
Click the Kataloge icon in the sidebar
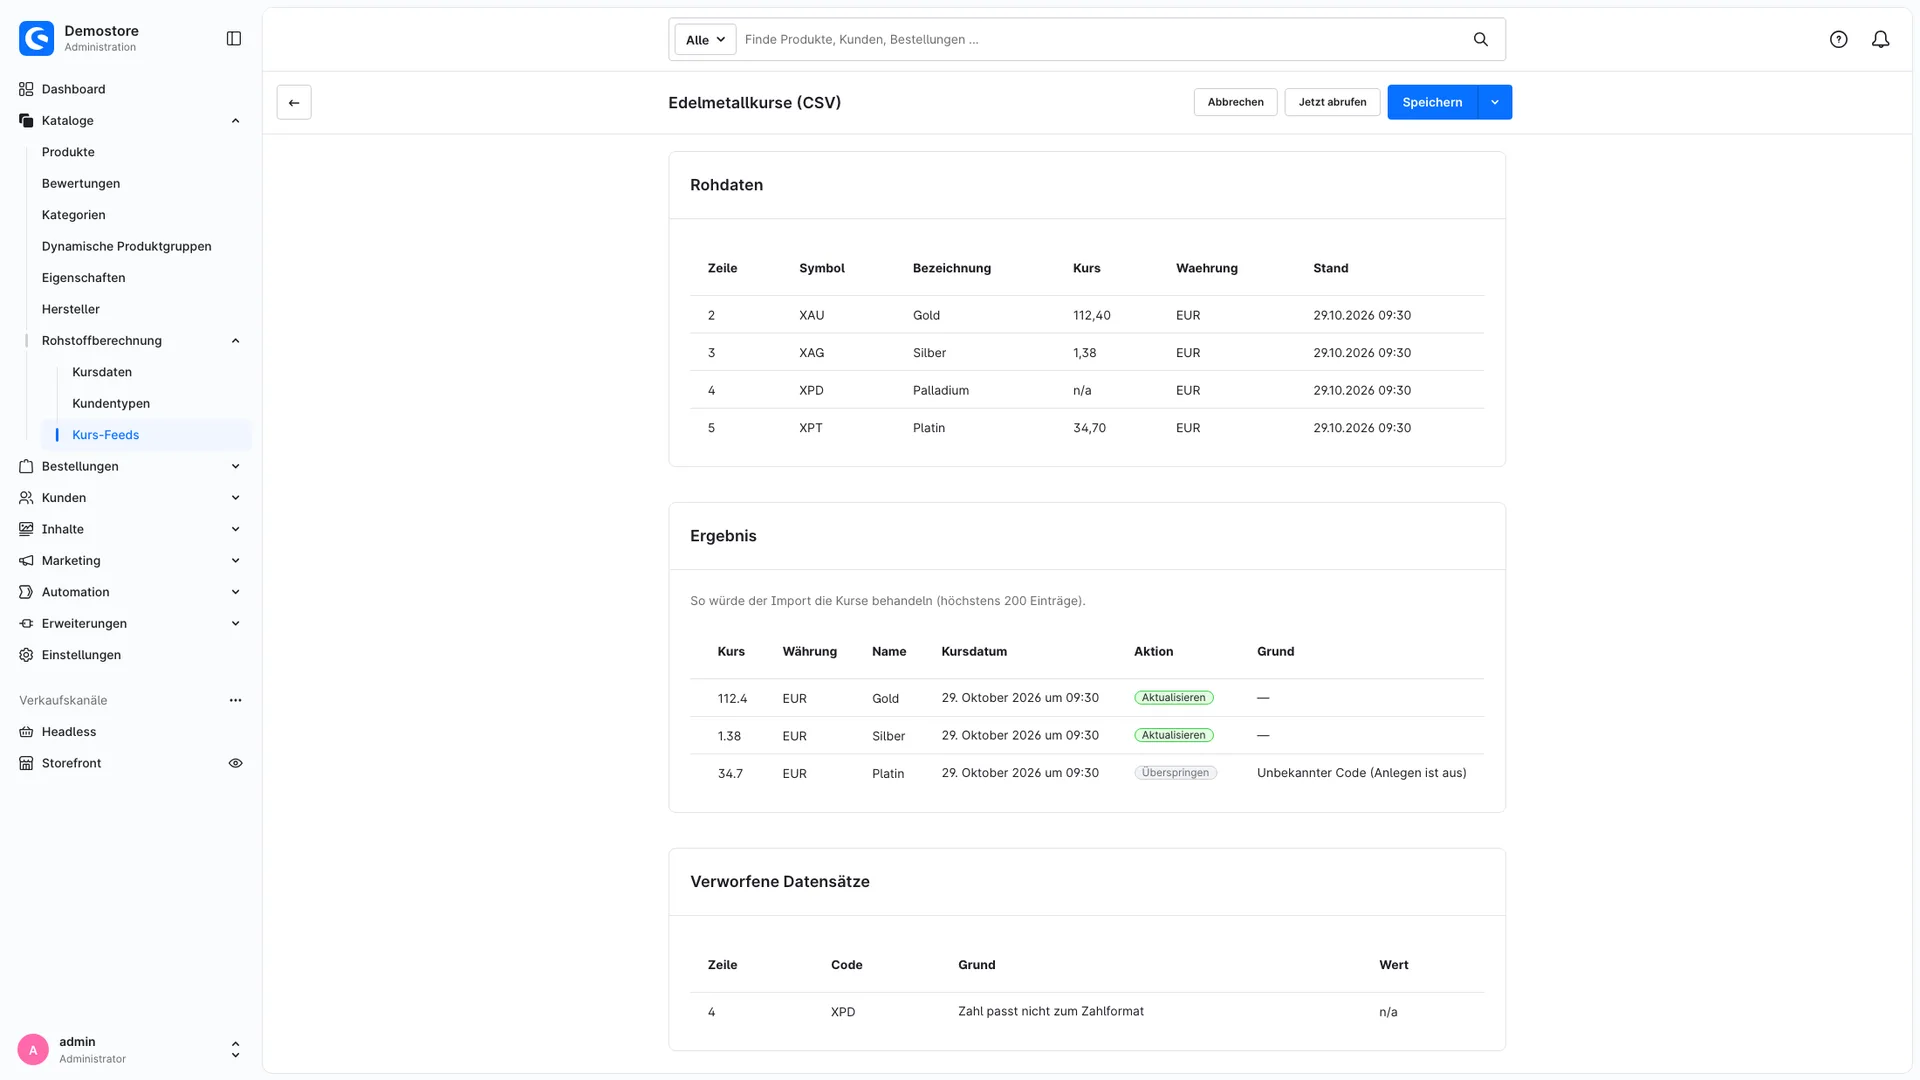(26, 121)
